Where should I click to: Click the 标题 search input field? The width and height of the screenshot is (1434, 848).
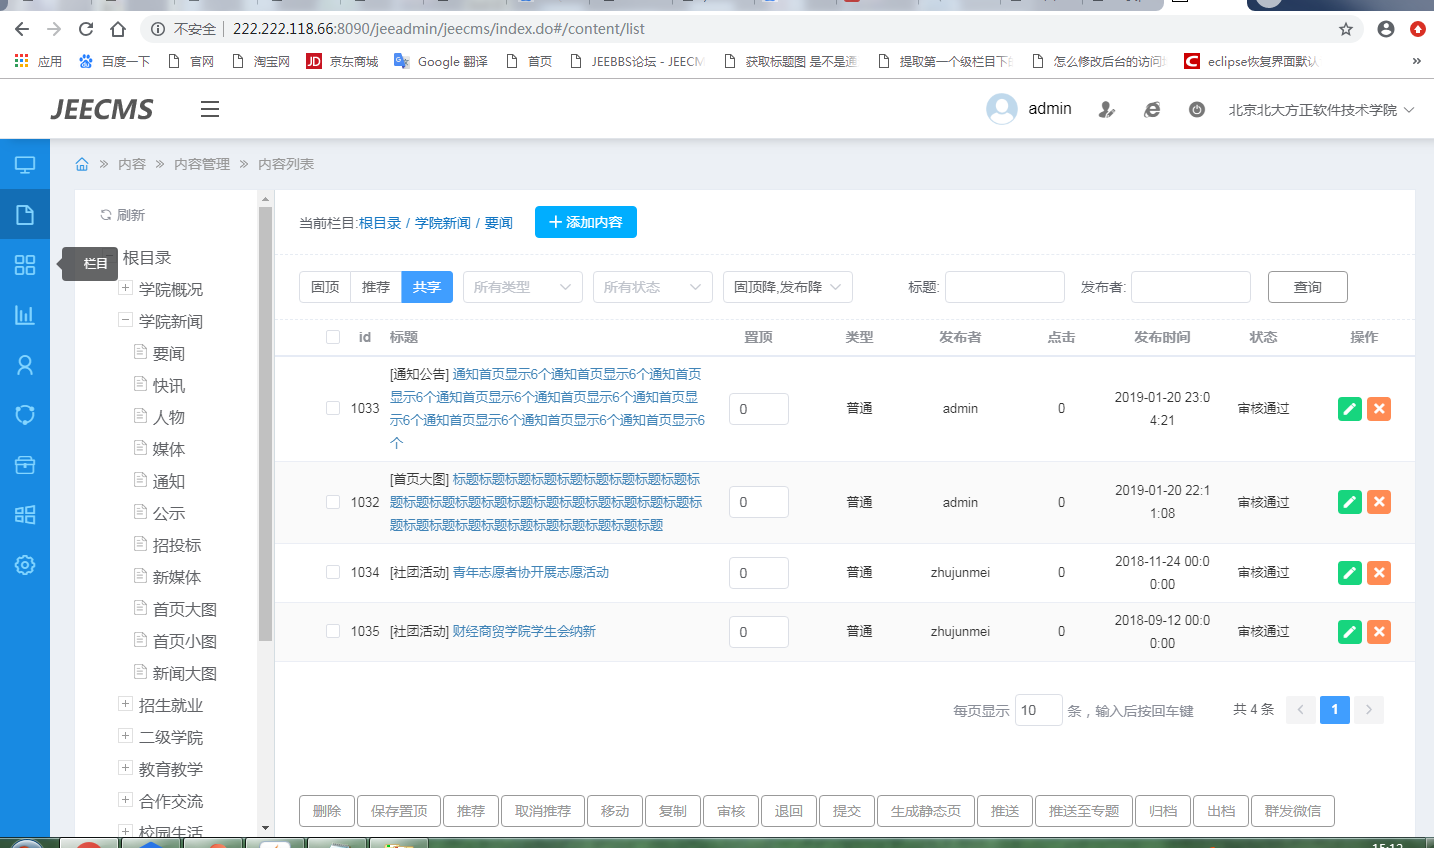click(x=1004, y=287)
